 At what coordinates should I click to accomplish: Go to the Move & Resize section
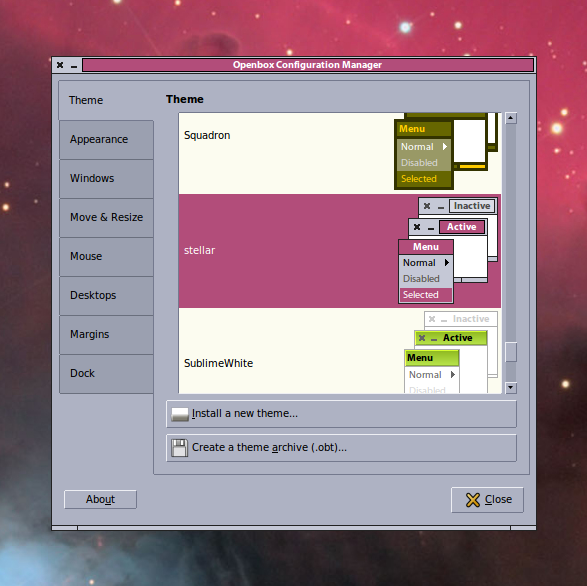click(x=106, y=217)
